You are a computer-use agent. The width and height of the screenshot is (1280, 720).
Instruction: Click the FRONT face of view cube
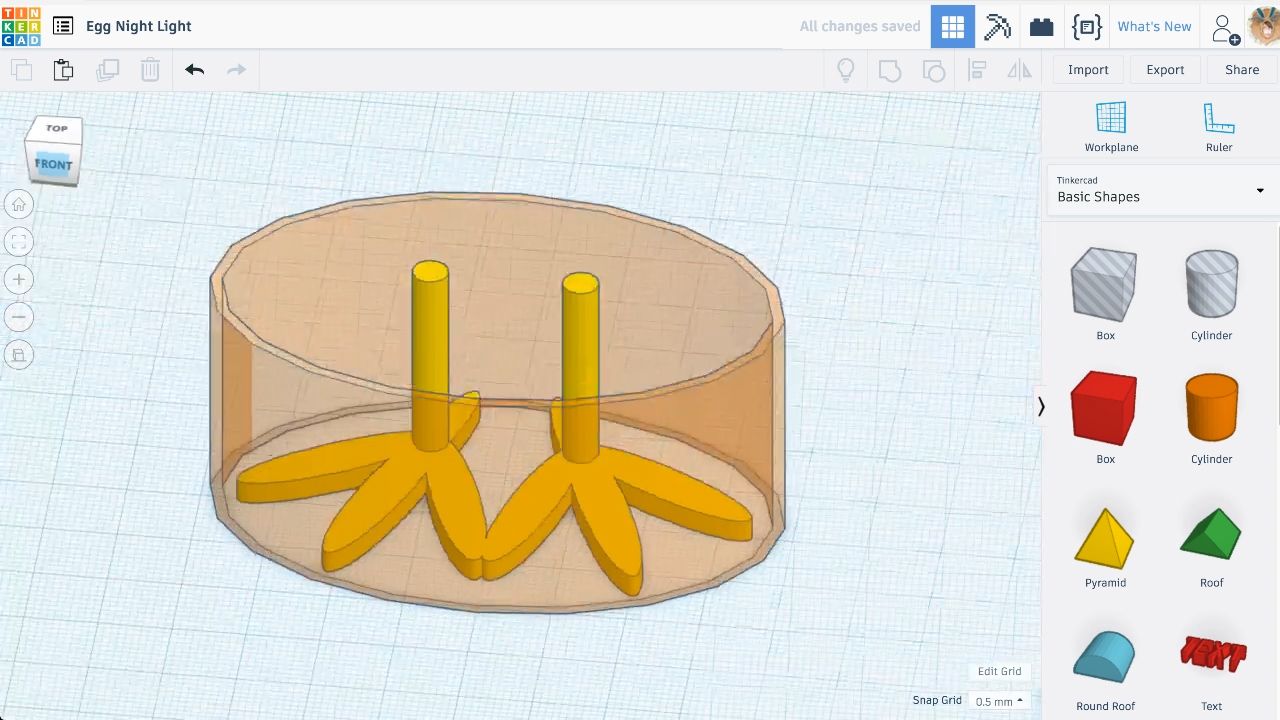(x=54, y=164)
